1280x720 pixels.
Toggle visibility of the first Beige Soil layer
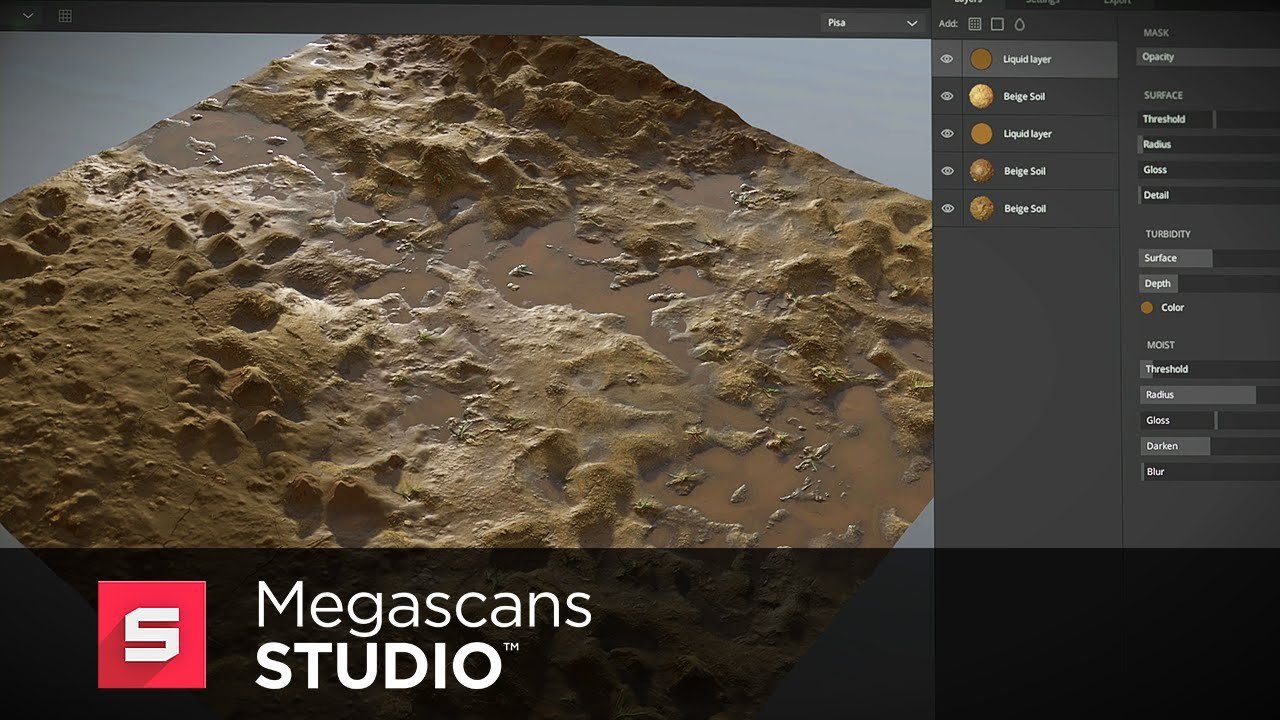click(x=947, y=97)
